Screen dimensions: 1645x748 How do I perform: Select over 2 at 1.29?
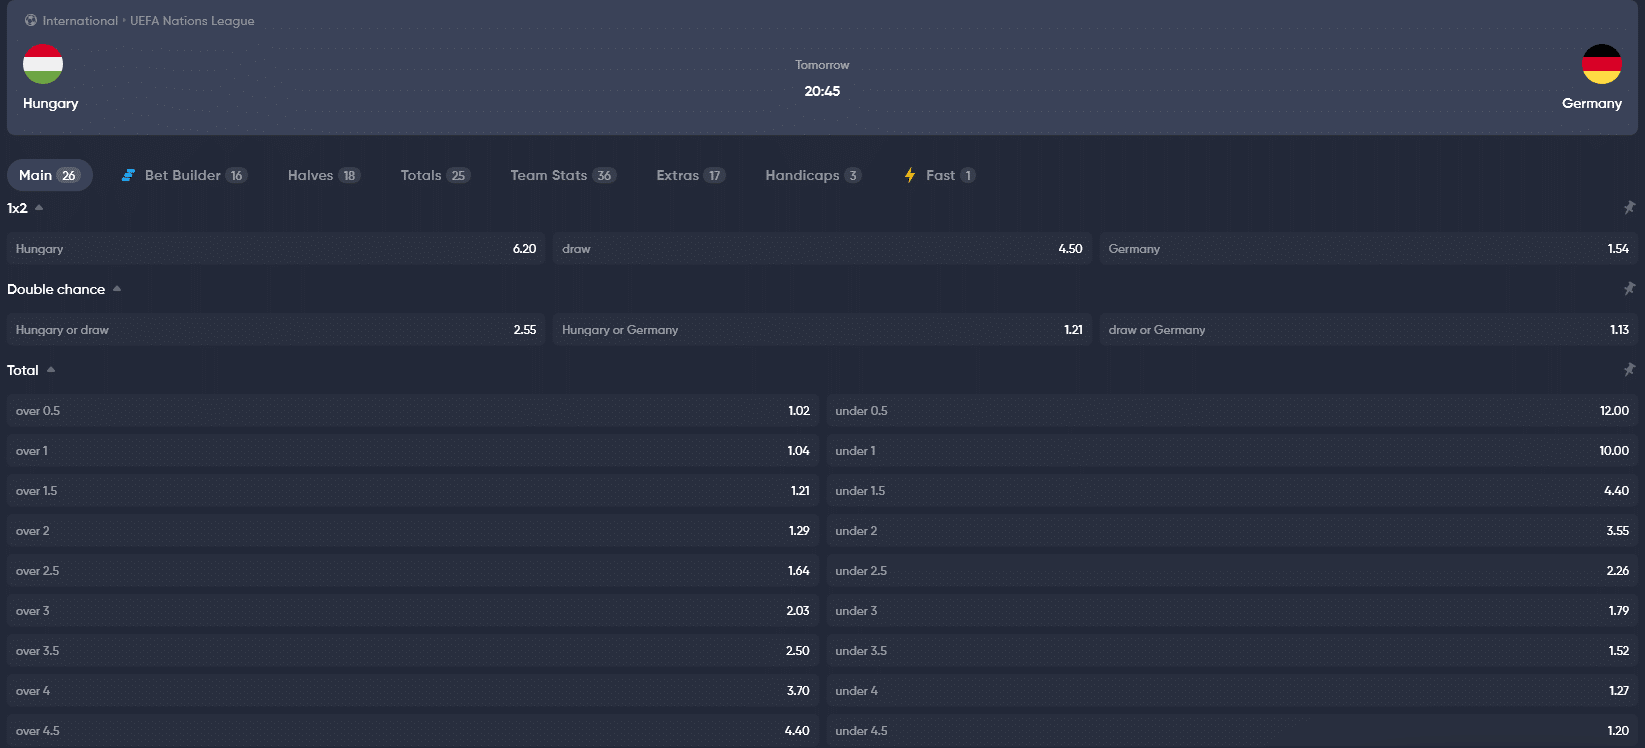click(x=412, y=531)
